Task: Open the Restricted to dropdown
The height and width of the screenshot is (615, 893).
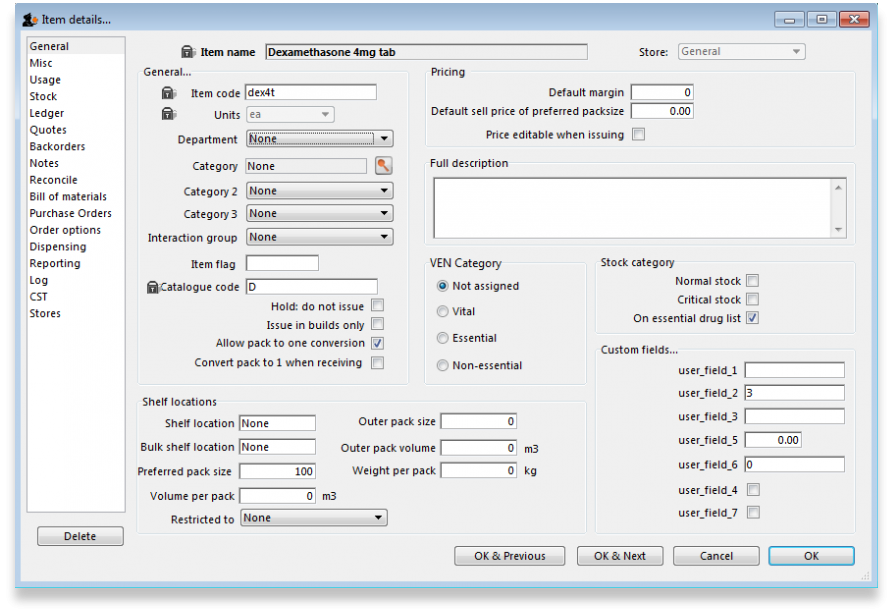Action: click(x=314, y=518)
